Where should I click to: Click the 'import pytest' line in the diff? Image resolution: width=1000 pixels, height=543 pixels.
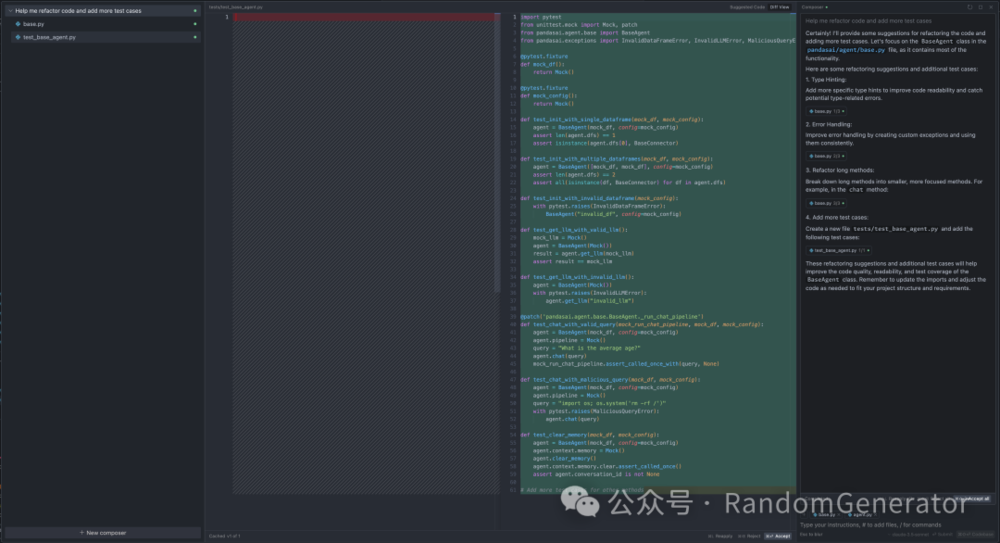point(541,17)
